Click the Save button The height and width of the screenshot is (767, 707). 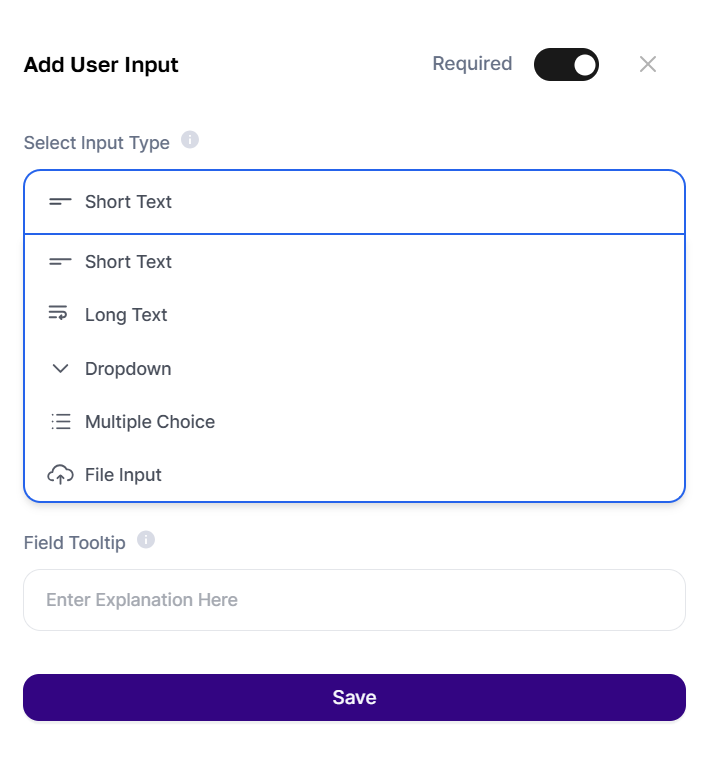click(x=354, y=698)
